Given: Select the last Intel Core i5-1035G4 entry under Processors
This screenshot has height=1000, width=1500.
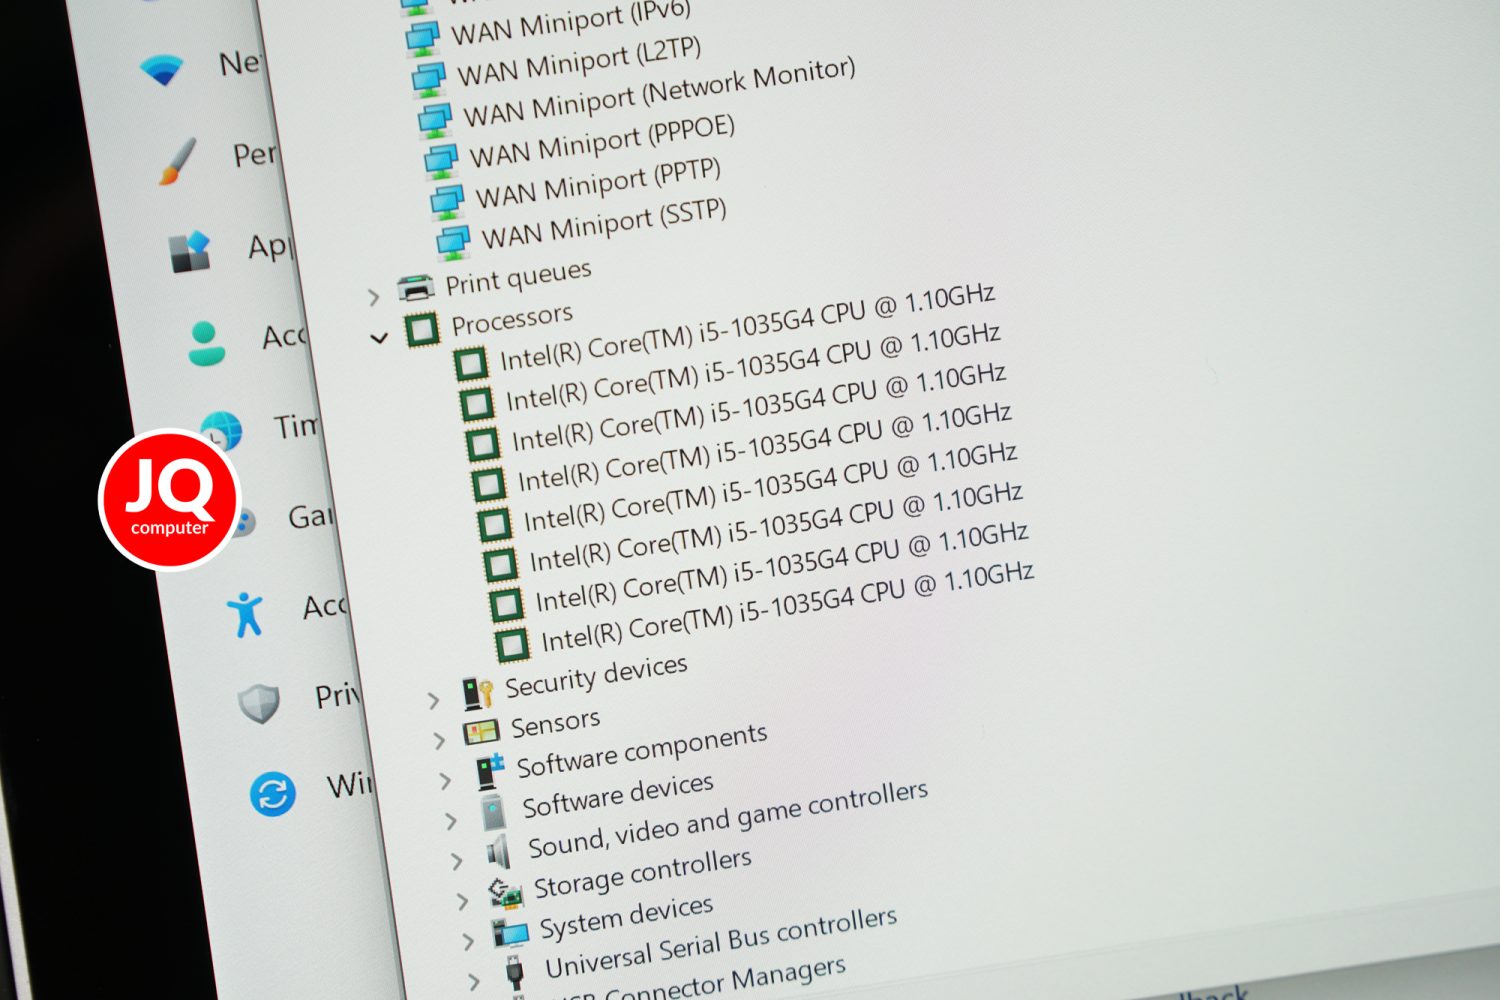Looking at the screenshot, I should [x=788, y=608].
